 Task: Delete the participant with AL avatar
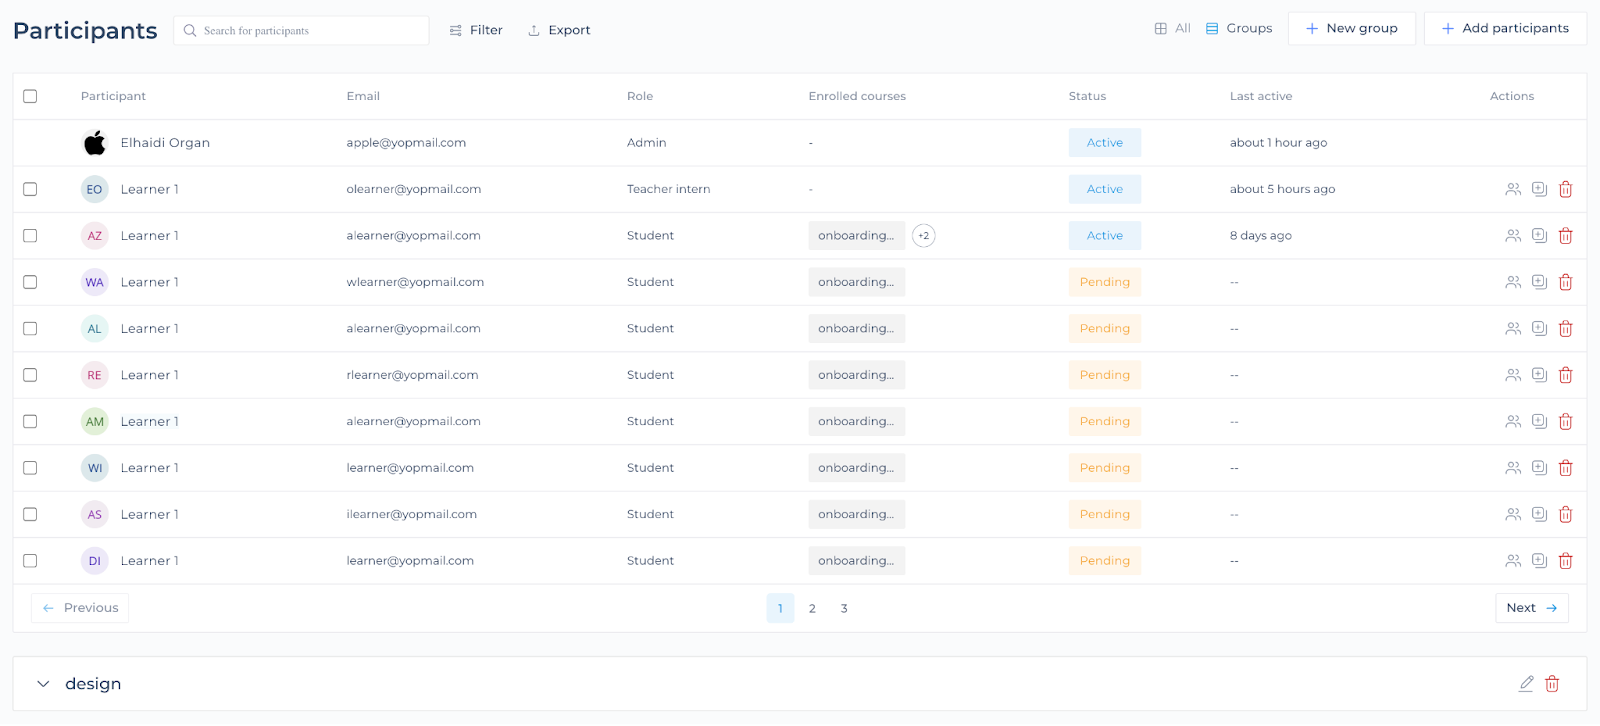point(1566,329)
